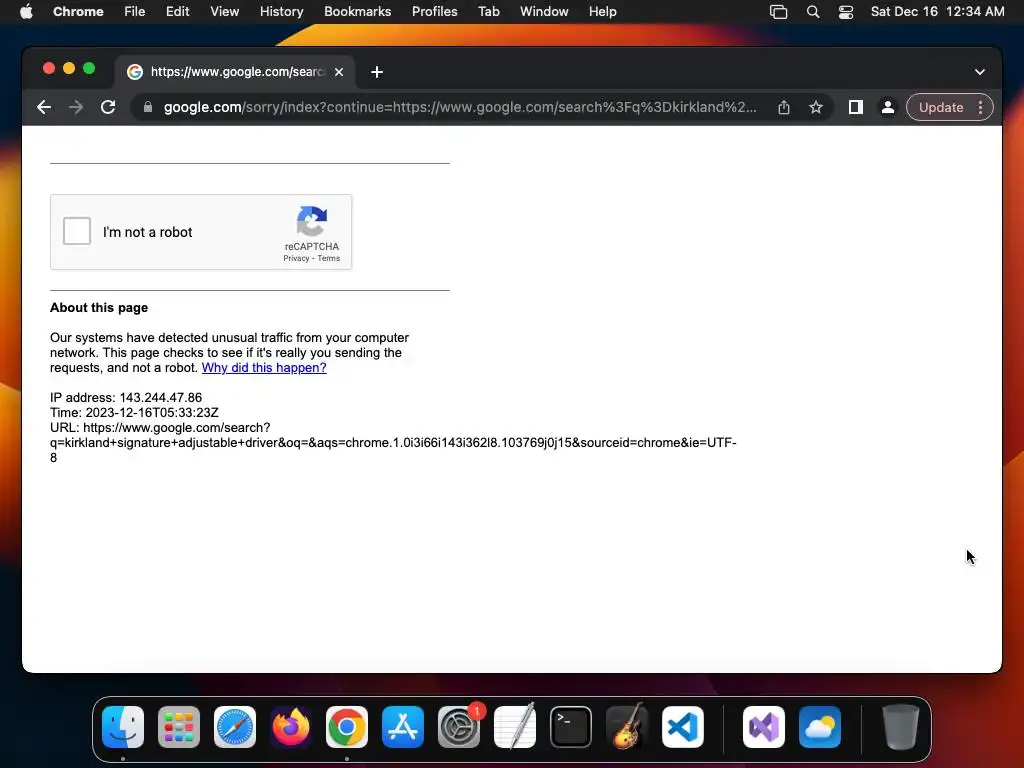This screenshot has width=1024, height=768.
Task: Click the About this page heading
Action: point(99,308)
